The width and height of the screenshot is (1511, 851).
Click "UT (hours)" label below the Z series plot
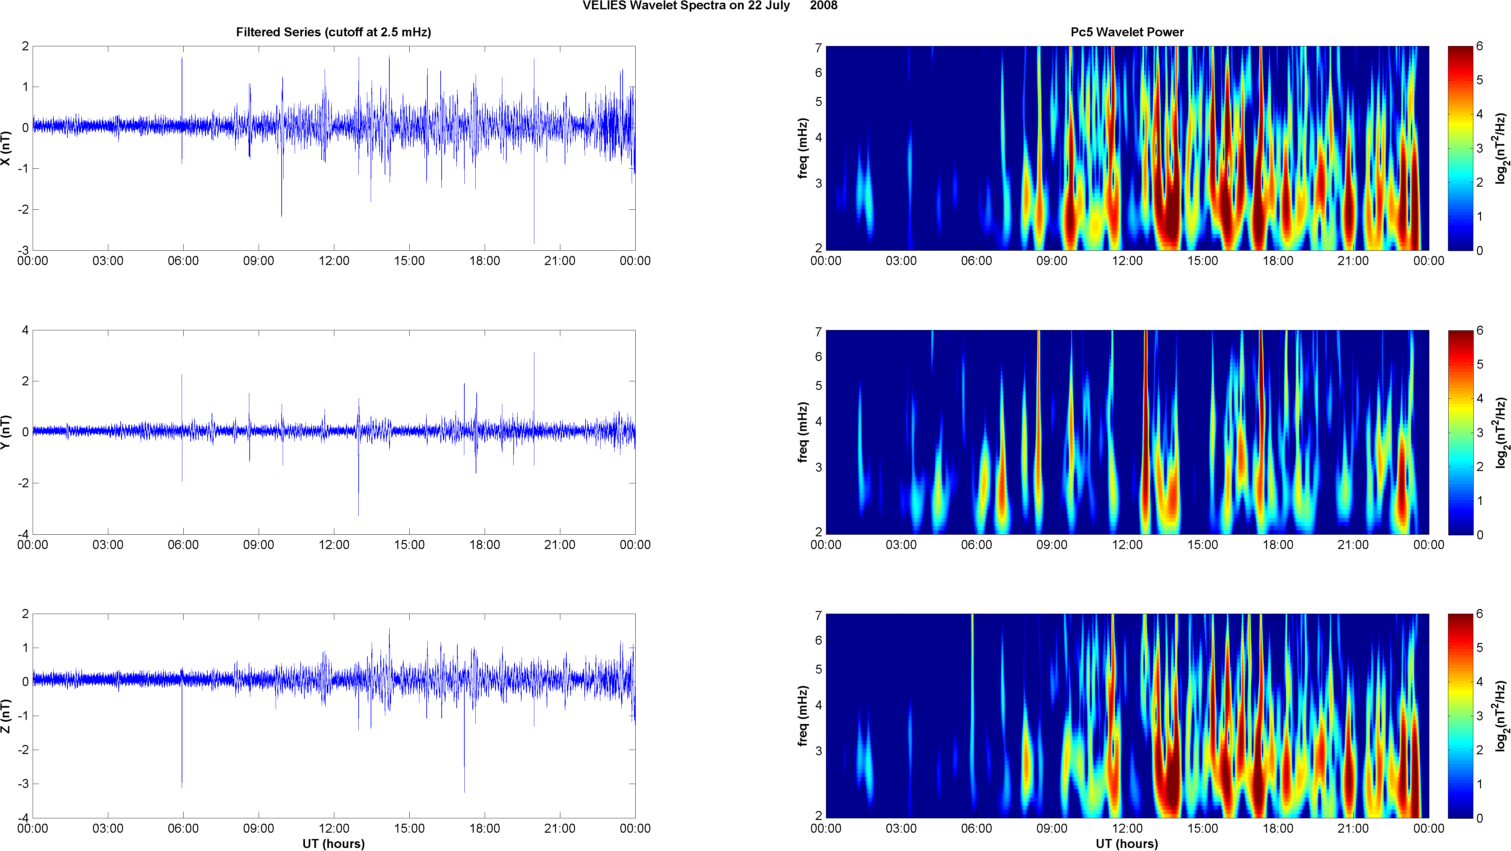pos(334,844)
